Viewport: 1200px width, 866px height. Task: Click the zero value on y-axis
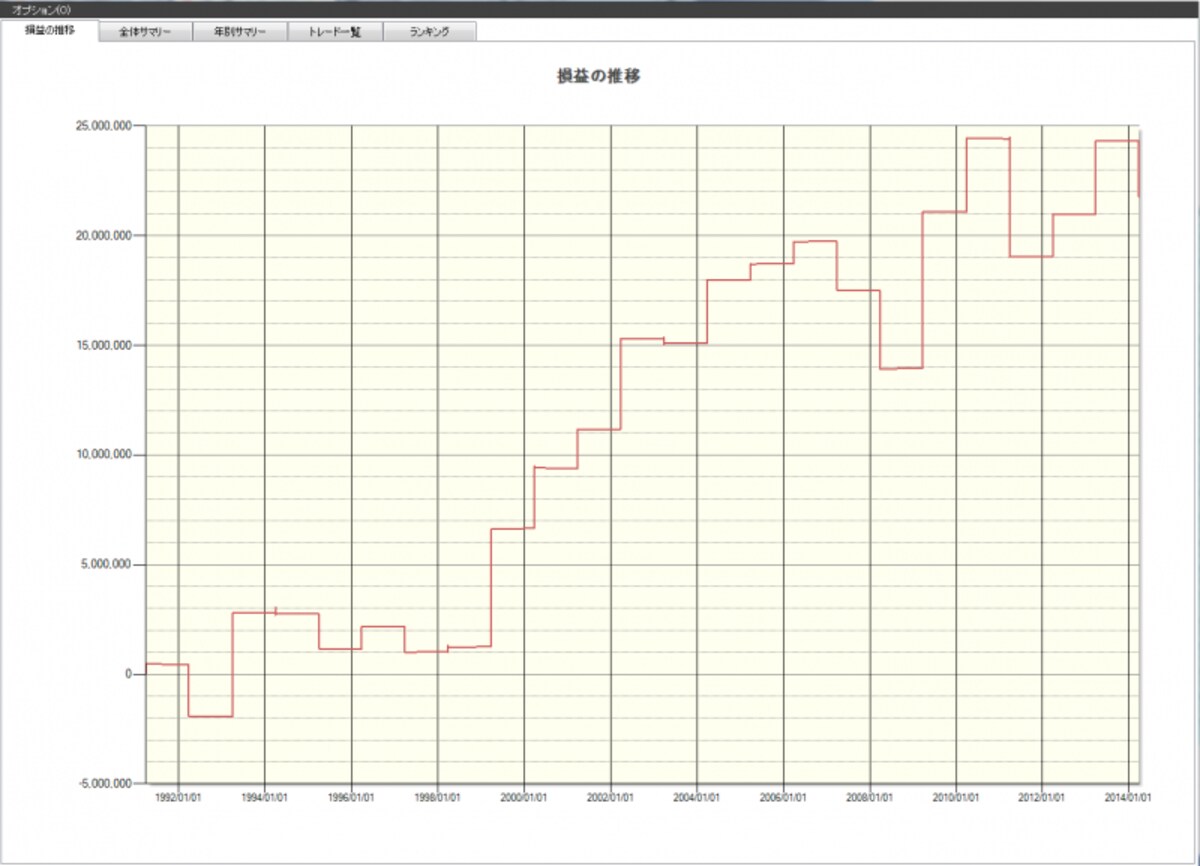129,674
